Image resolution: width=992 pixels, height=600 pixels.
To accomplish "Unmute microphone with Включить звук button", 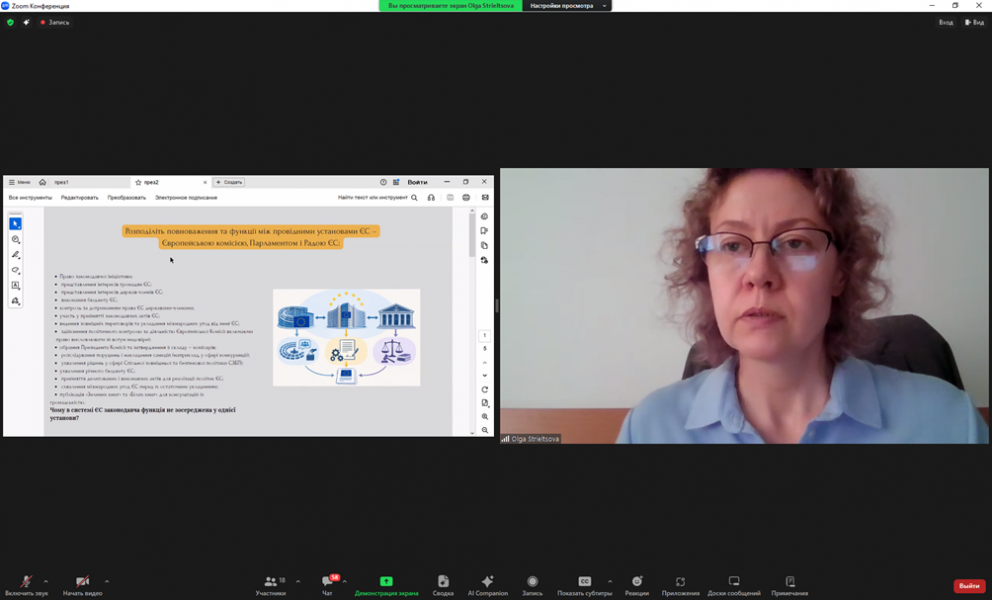I will click(26, 586).
